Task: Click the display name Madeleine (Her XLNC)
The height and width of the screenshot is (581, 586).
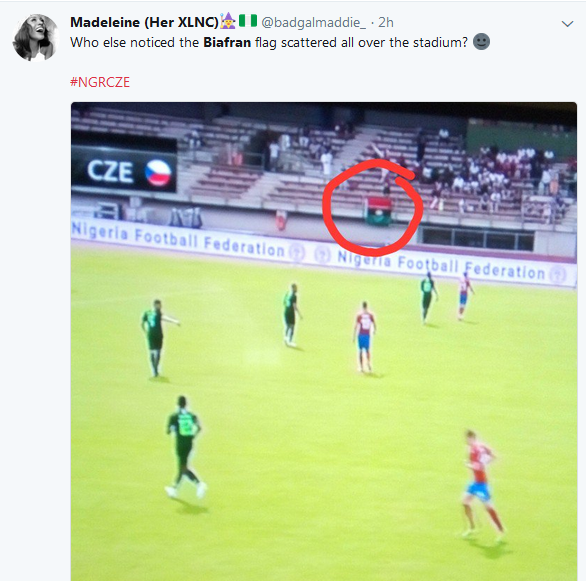Action: point(144,22)
